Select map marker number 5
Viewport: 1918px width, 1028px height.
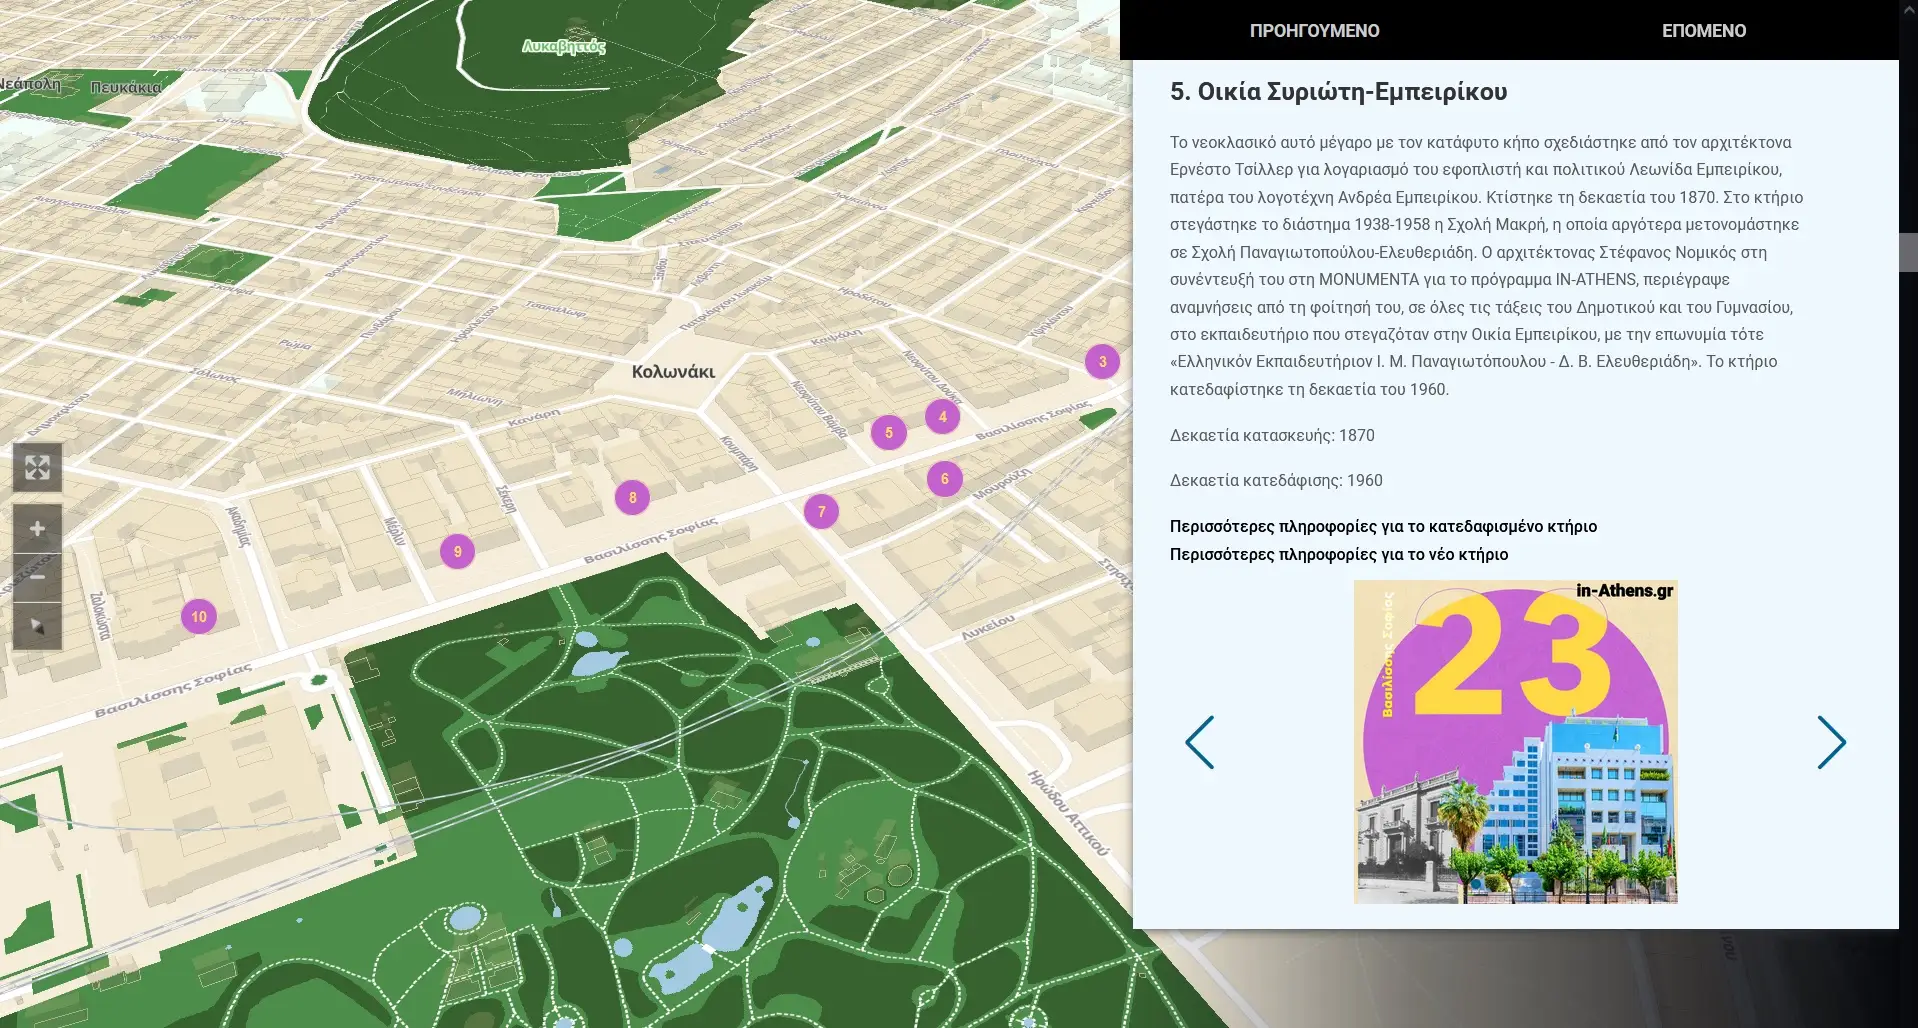pyautogui.click(x=889, y=433)
